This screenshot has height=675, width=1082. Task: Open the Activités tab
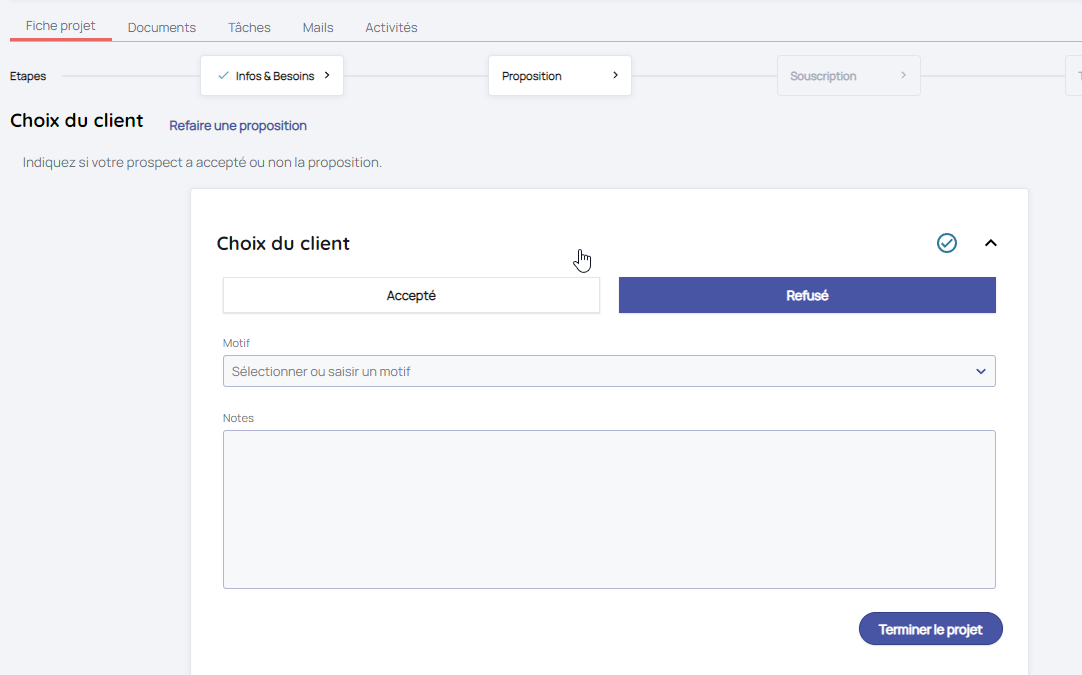[391, 28]
